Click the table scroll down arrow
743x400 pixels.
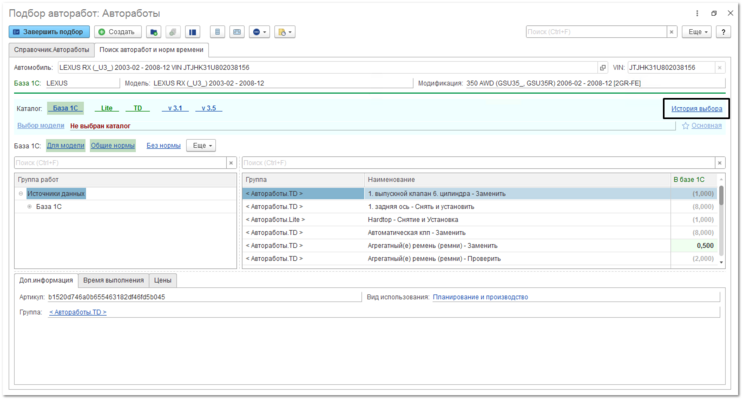(722, 262)
